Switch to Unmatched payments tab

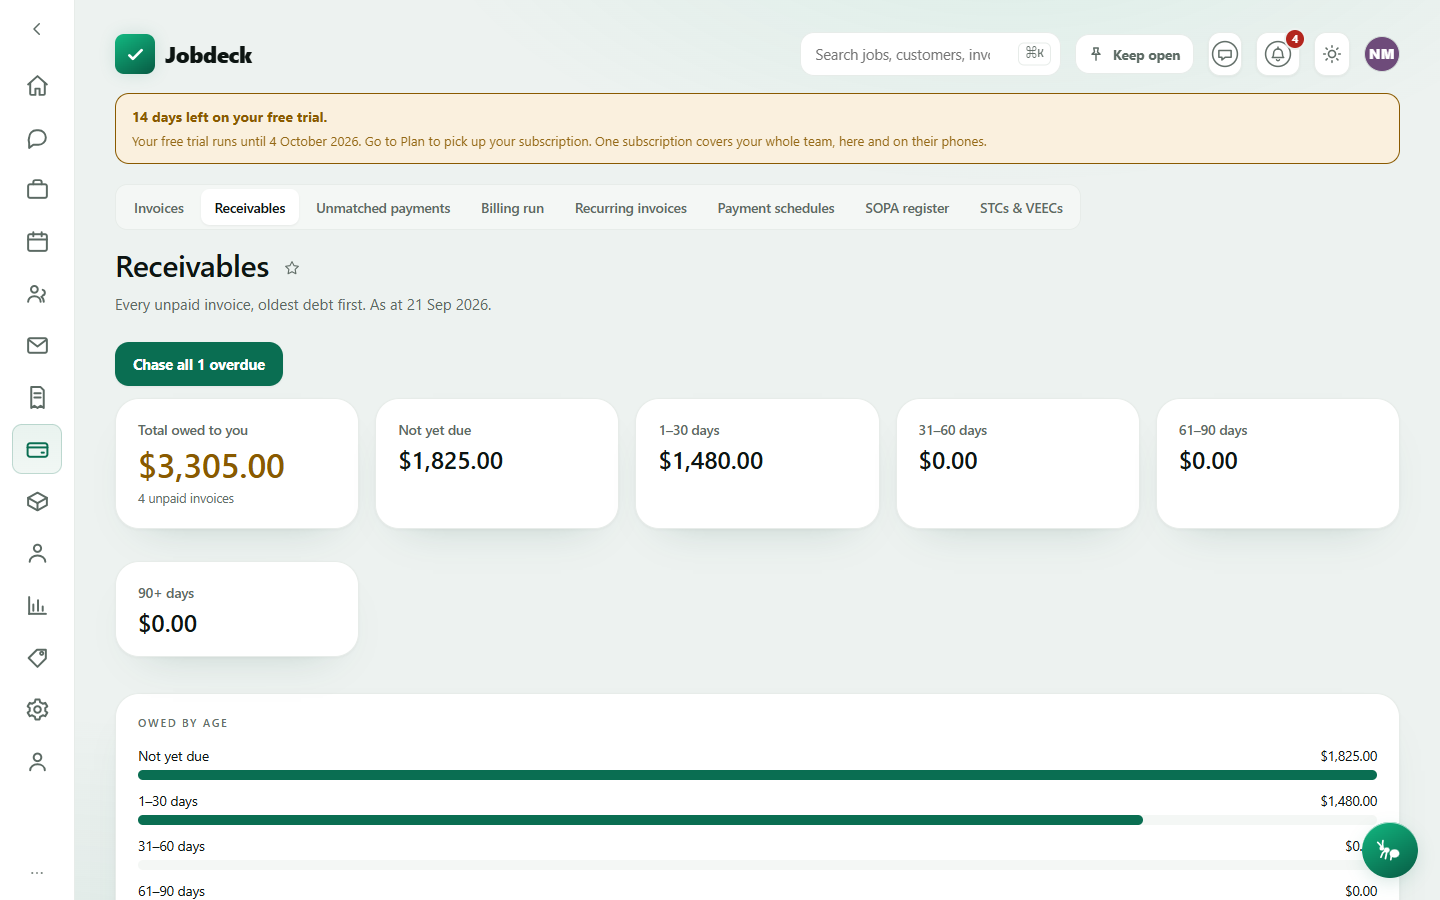[x=383, y=208]
